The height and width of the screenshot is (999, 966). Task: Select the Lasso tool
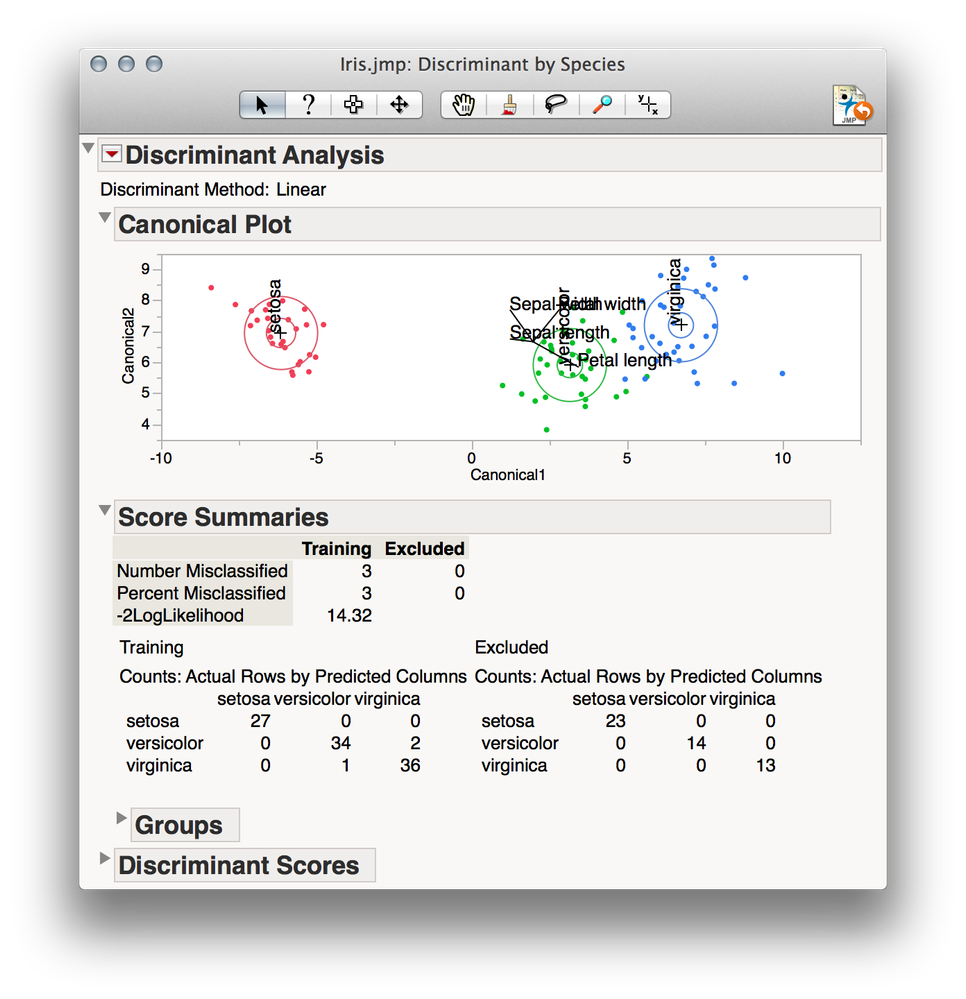(x=556, y=104)
